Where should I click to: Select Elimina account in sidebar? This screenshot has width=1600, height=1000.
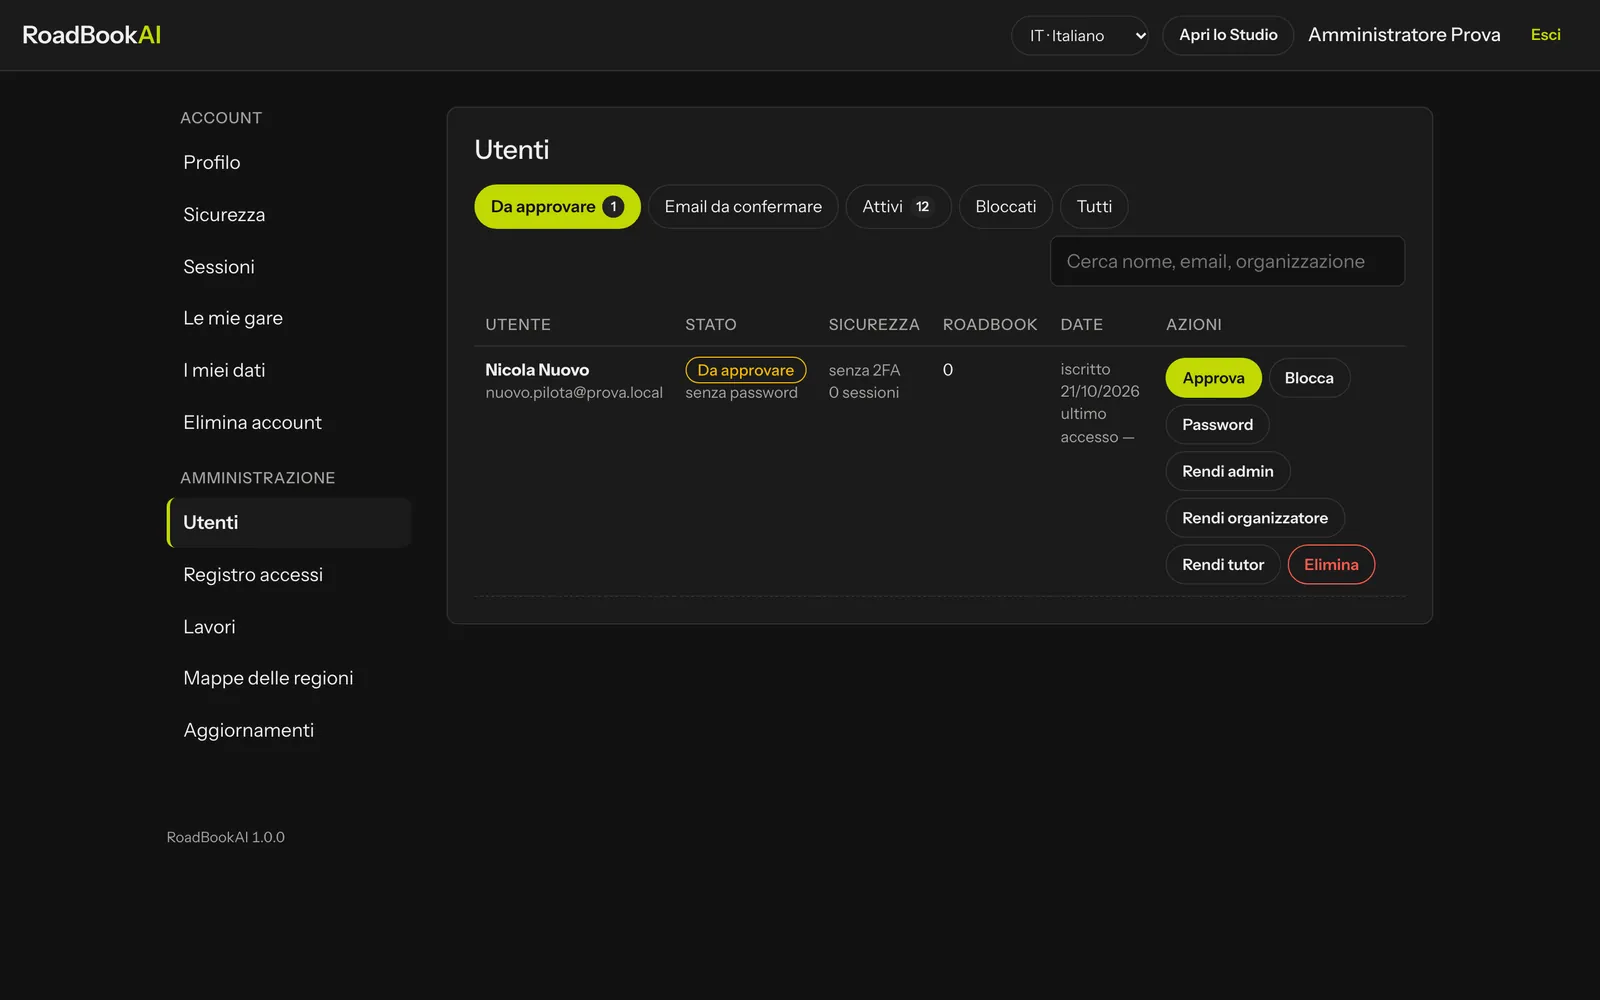[289, 422]
